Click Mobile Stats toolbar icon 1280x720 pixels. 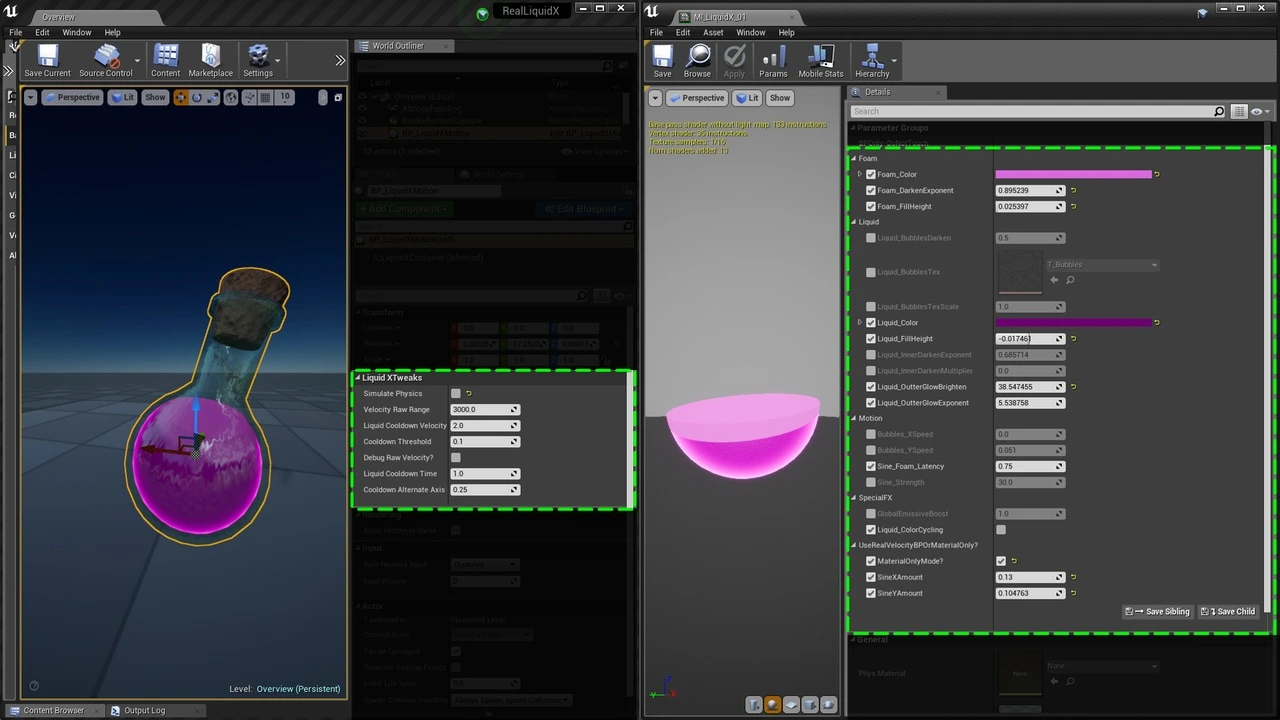[820, 60]
